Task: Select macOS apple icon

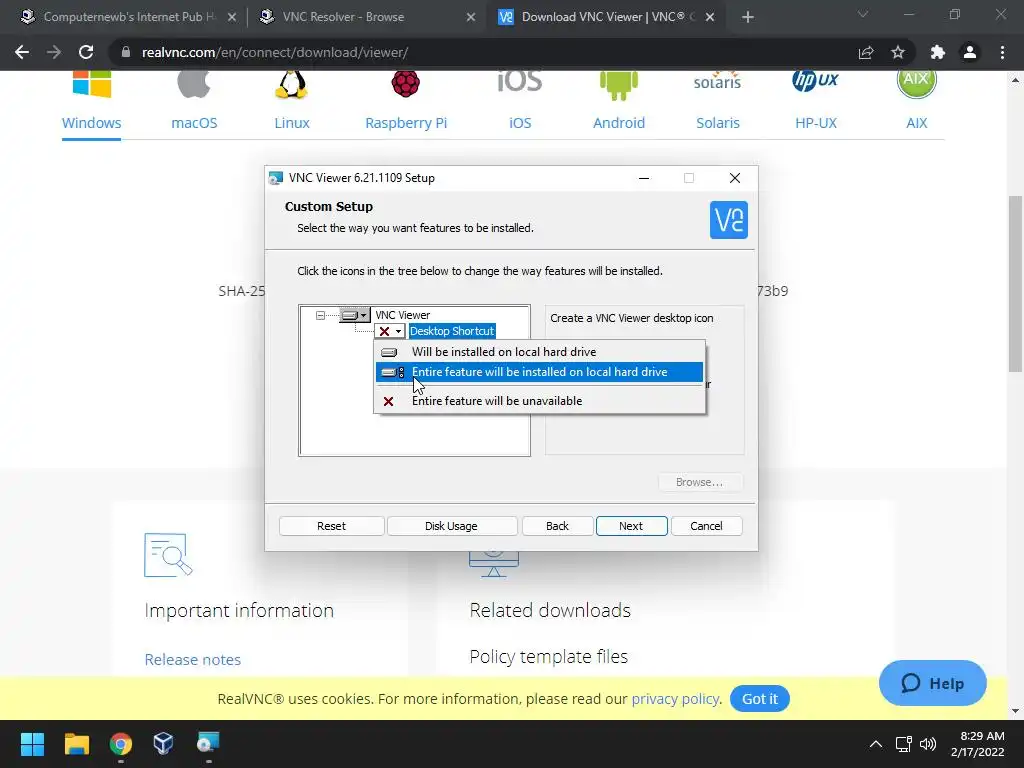Action: pyautogui.click(x=194, y=84)
